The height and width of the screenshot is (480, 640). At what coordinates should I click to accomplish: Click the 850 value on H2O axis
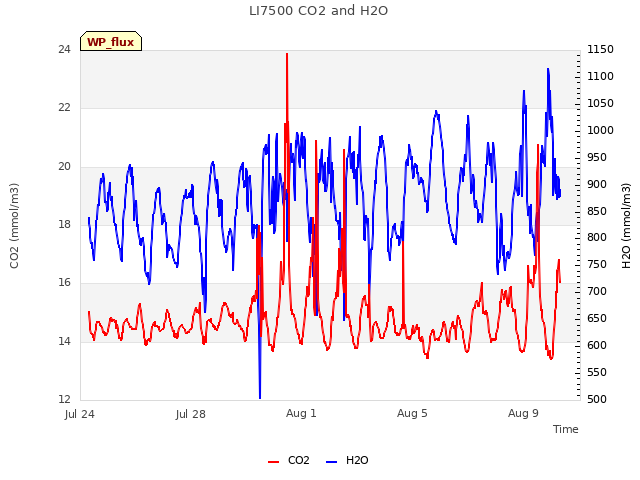click(x=597, y=211)
